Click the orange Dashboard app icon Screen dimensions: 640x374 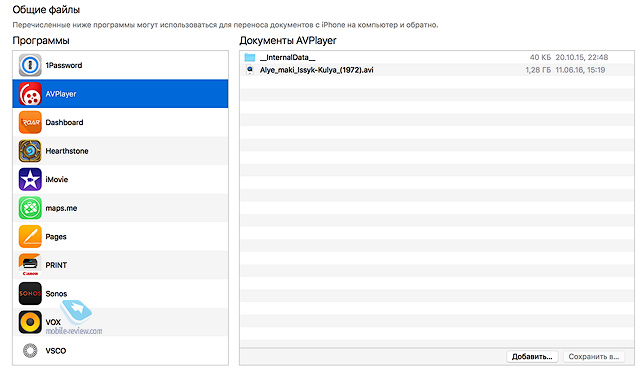30,122
